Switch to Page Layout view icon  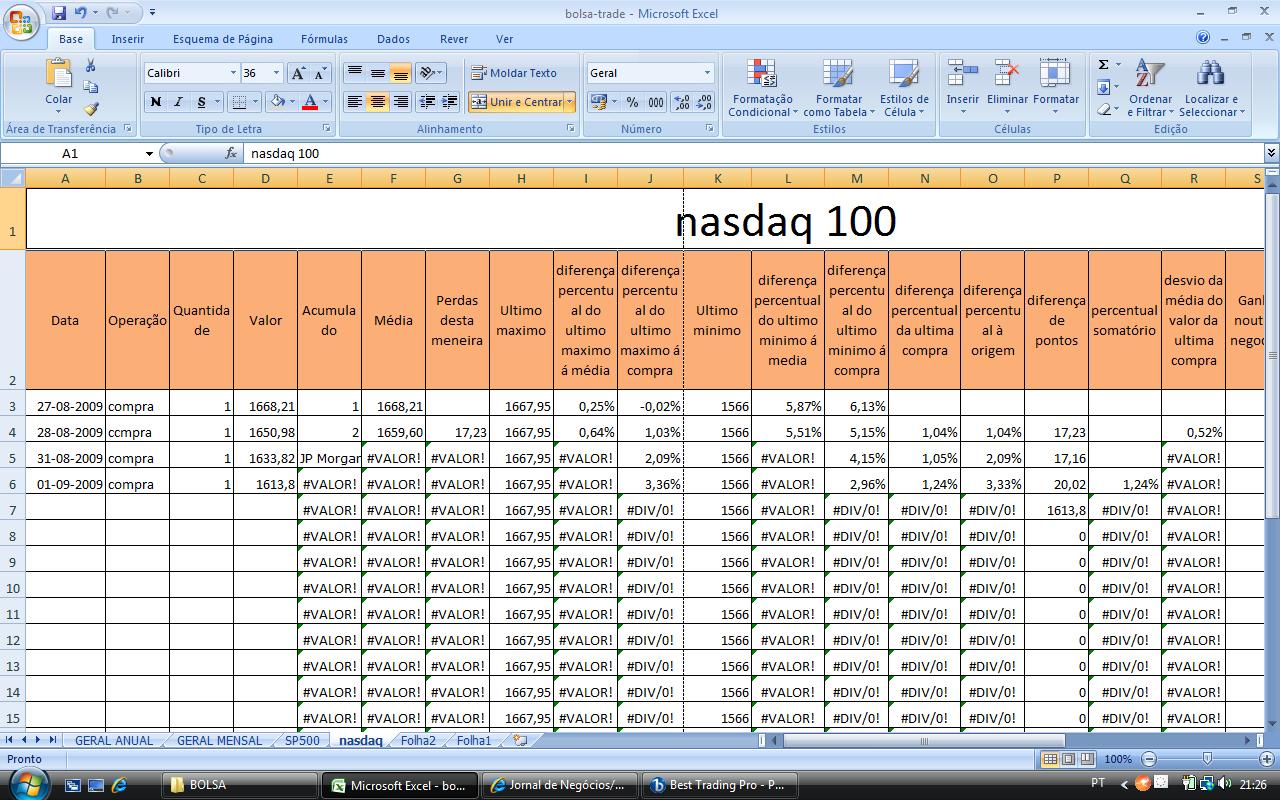(1068, 759)
